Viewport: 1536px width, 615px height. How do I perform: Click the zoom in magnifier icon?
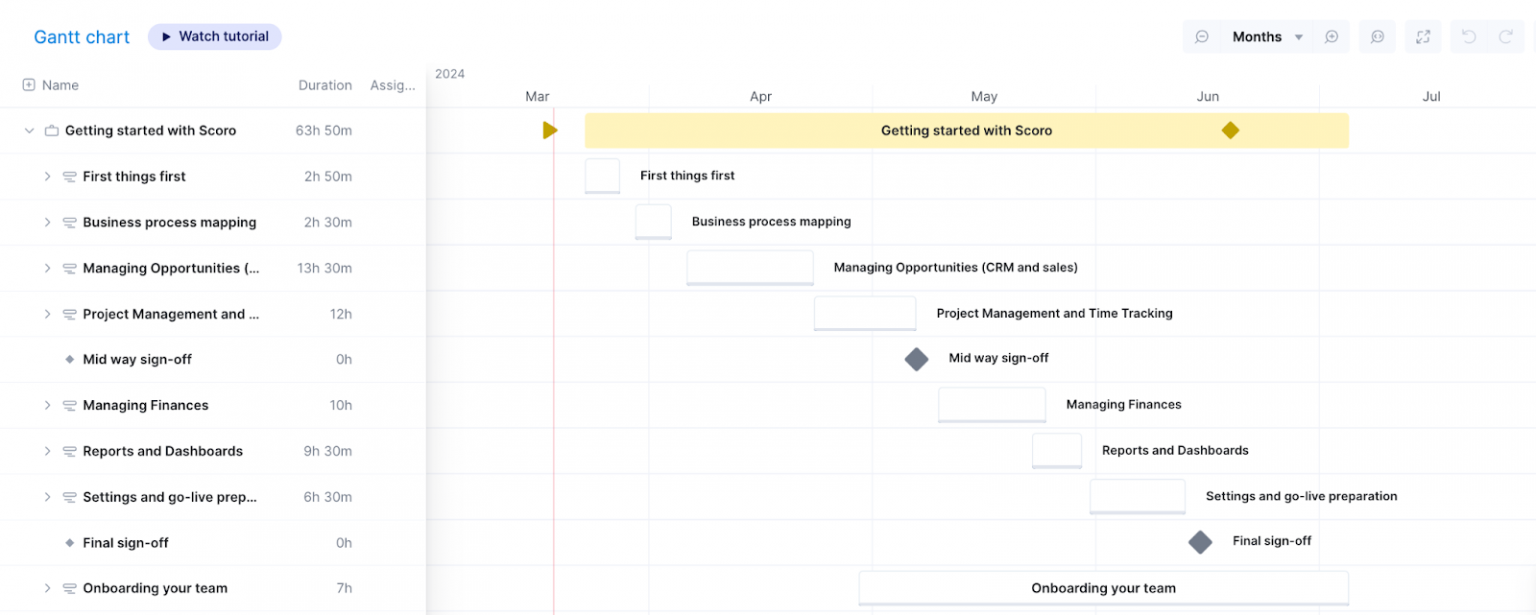pyautogui.click(x=1331, y=37)
